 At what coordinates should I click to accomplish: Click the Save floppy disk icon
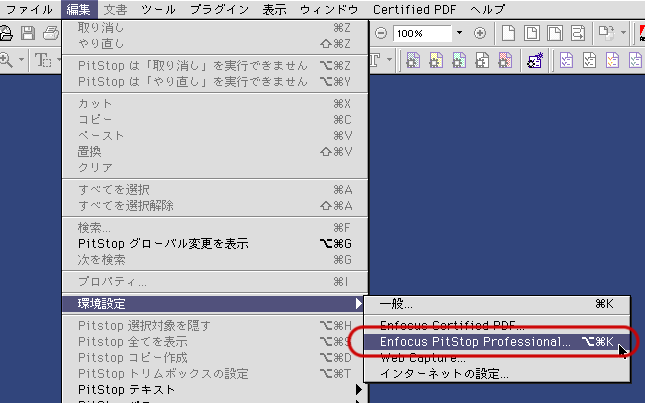(x=28, y=33)
